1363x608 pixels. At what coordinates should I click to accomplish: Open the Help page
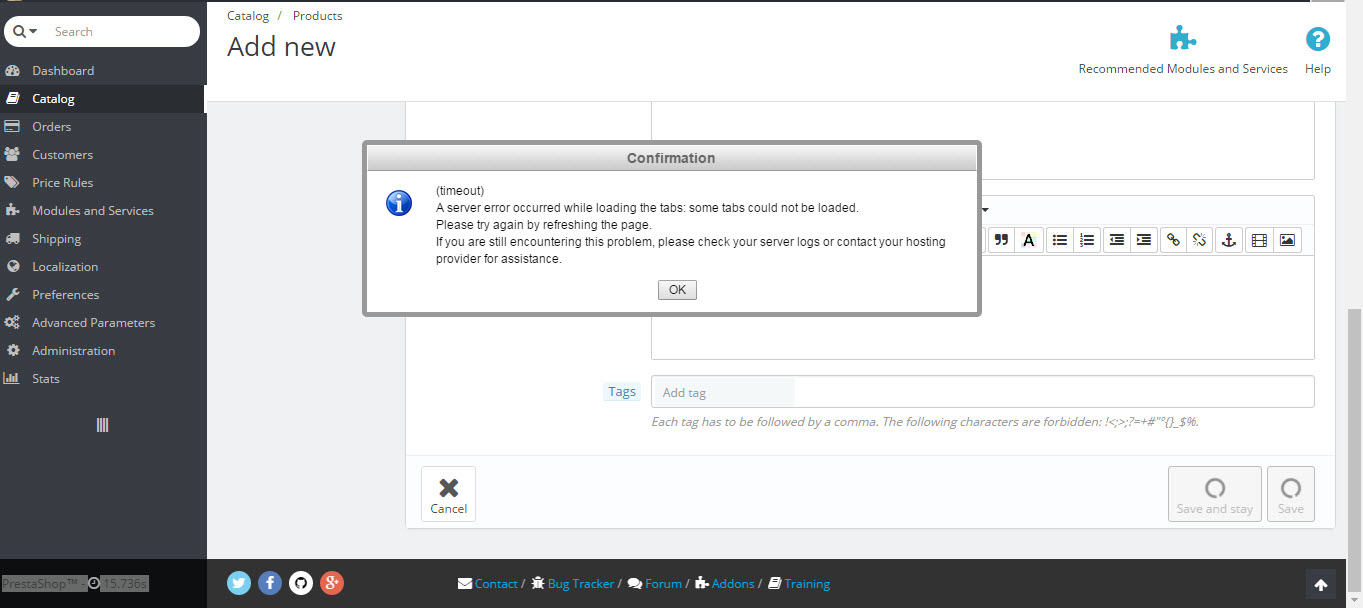(x=1318, y=51)
